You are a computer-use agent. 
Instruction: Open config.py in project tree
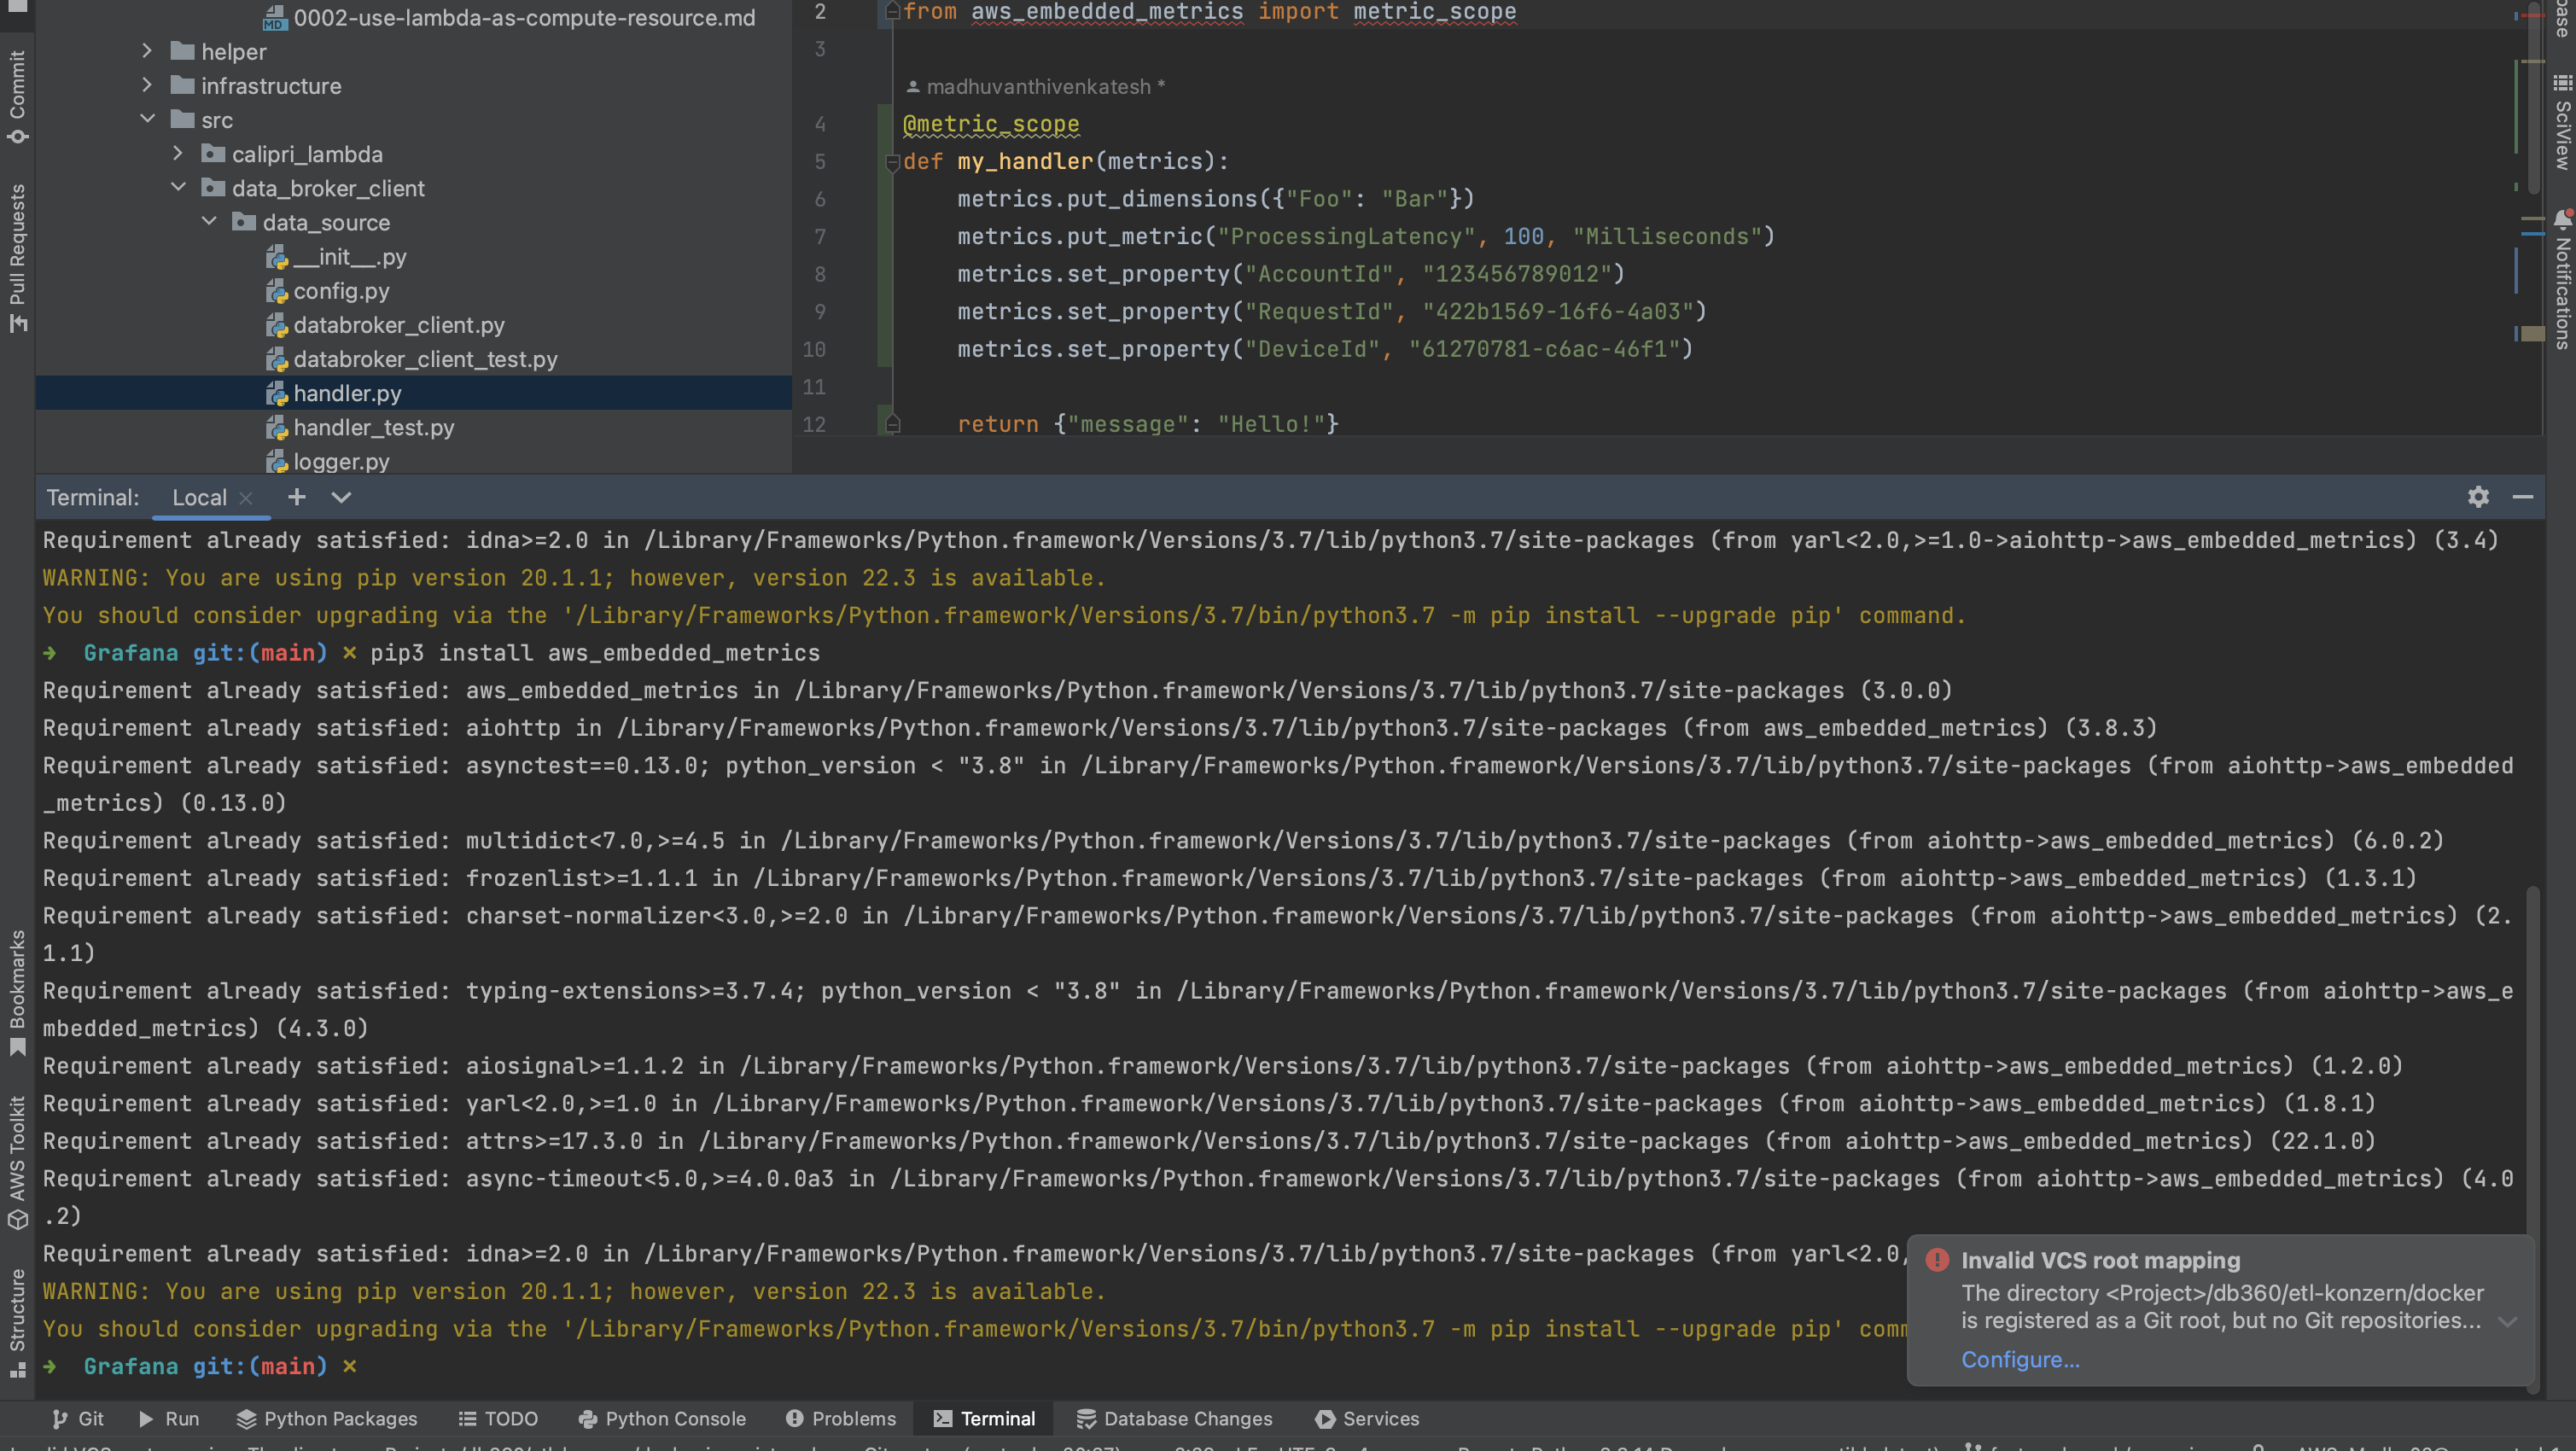(x=341, y=291)
